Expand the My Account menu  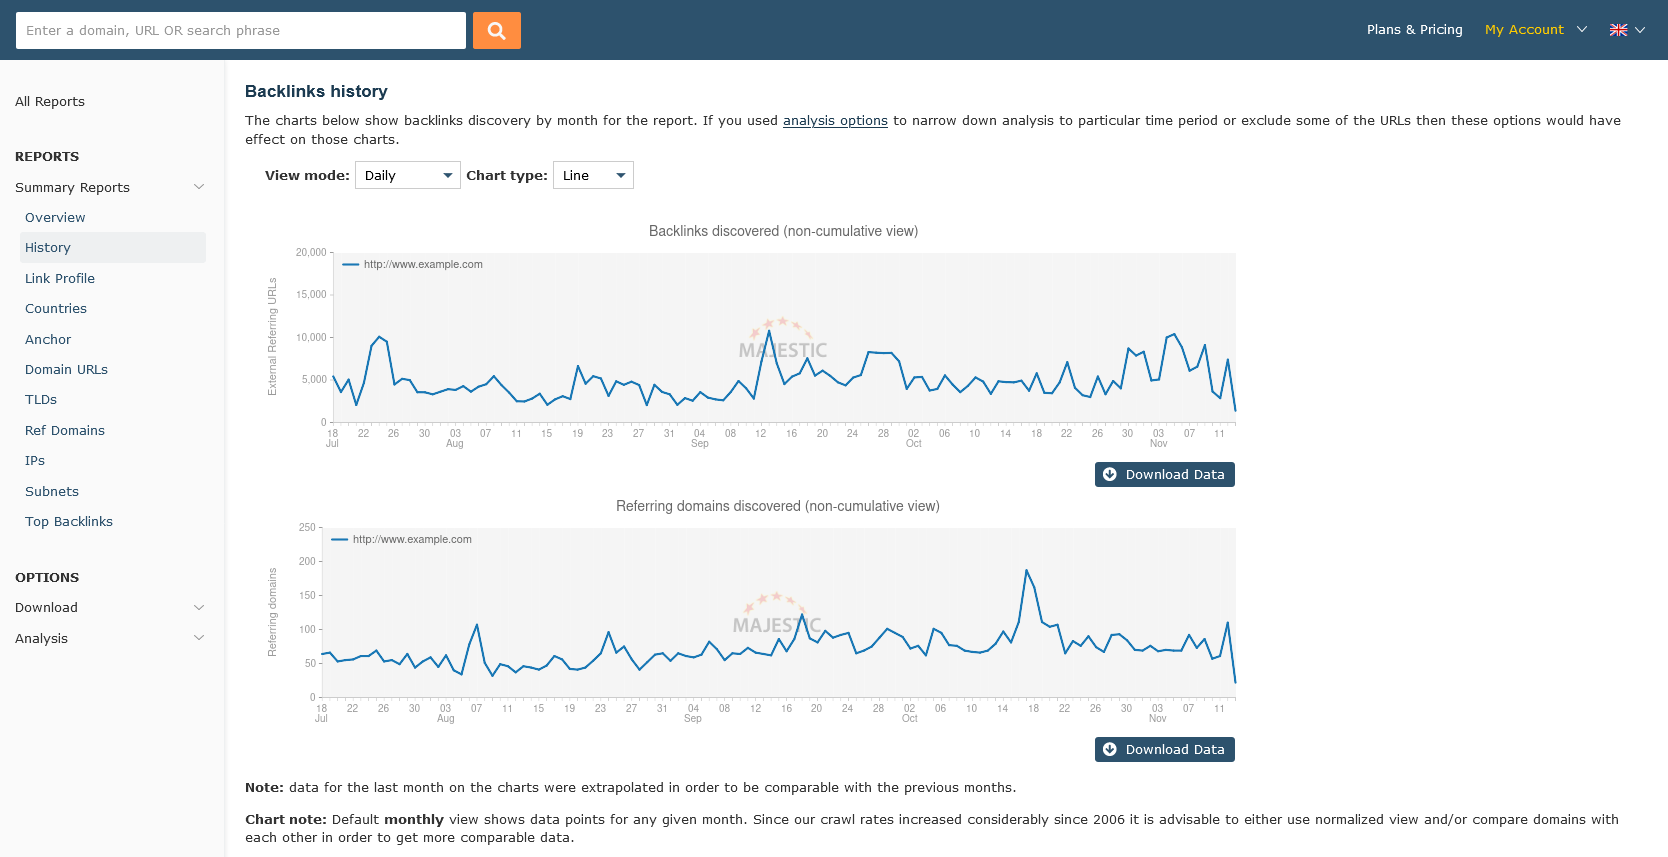1535,30
